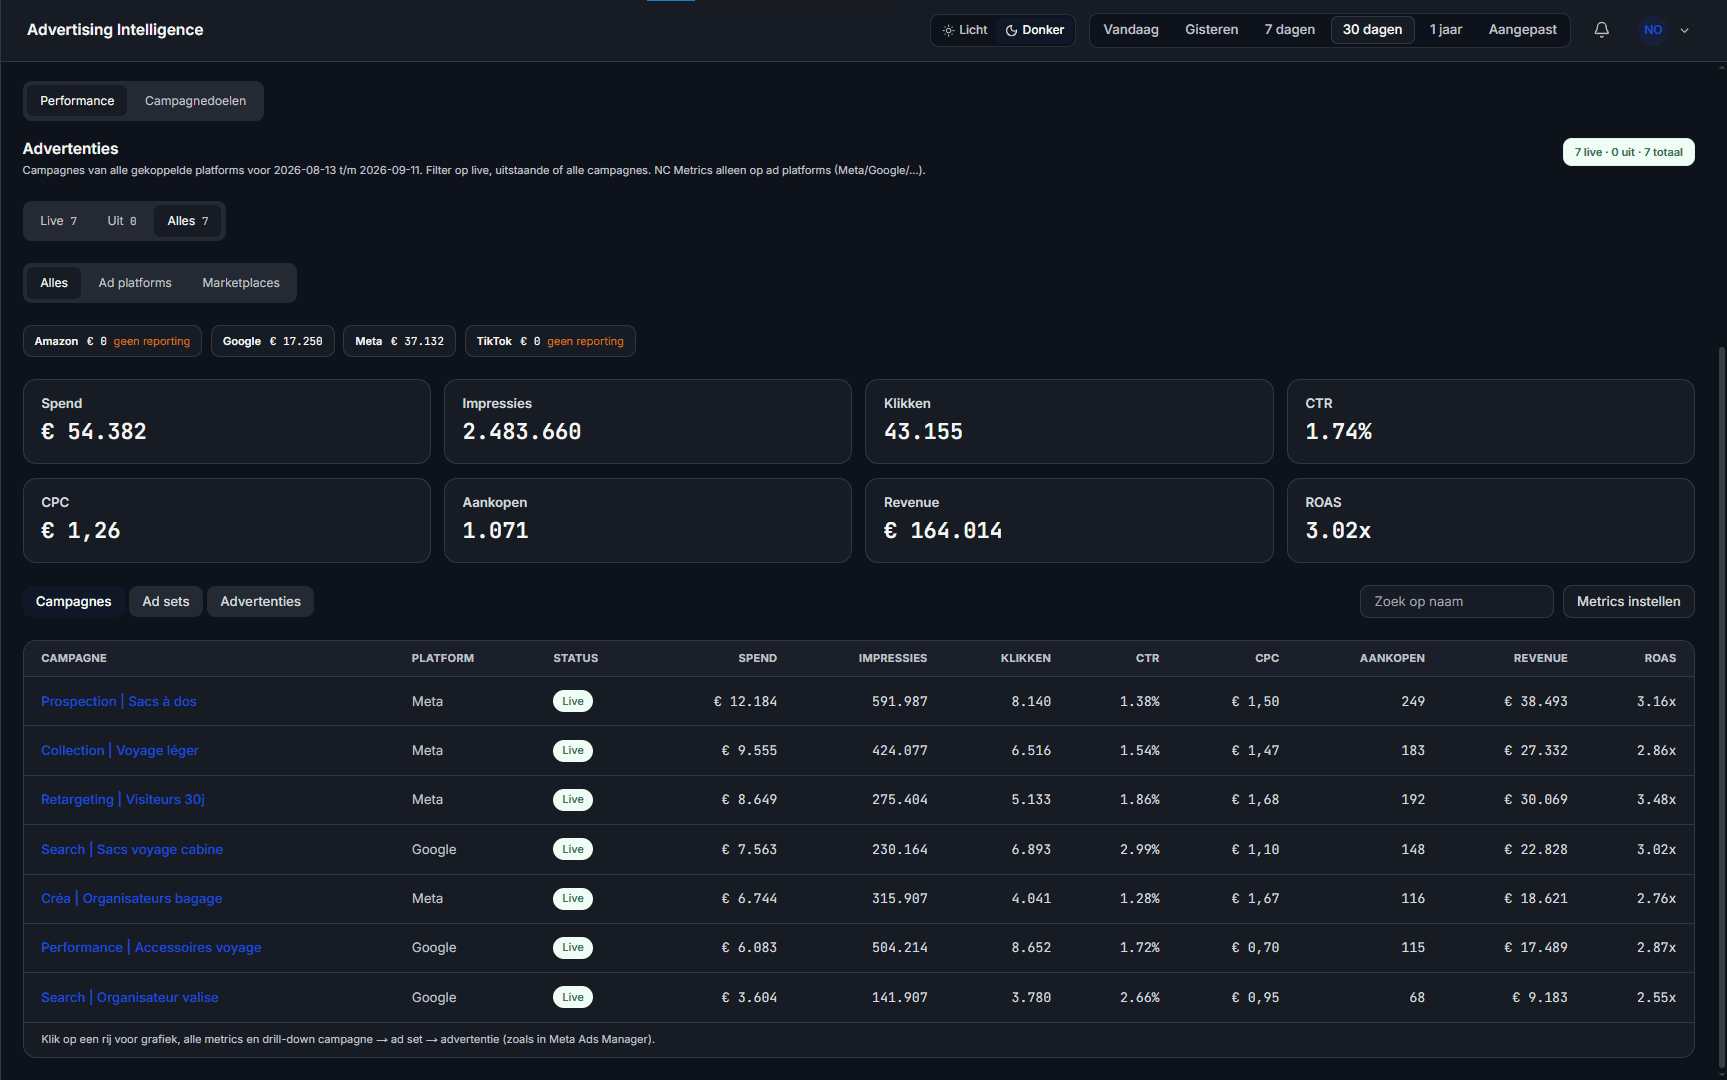Open Créa | Organisateurs bagage campaign
Viewport: 1727px width, 1080px height.
[x=132, y=898]
